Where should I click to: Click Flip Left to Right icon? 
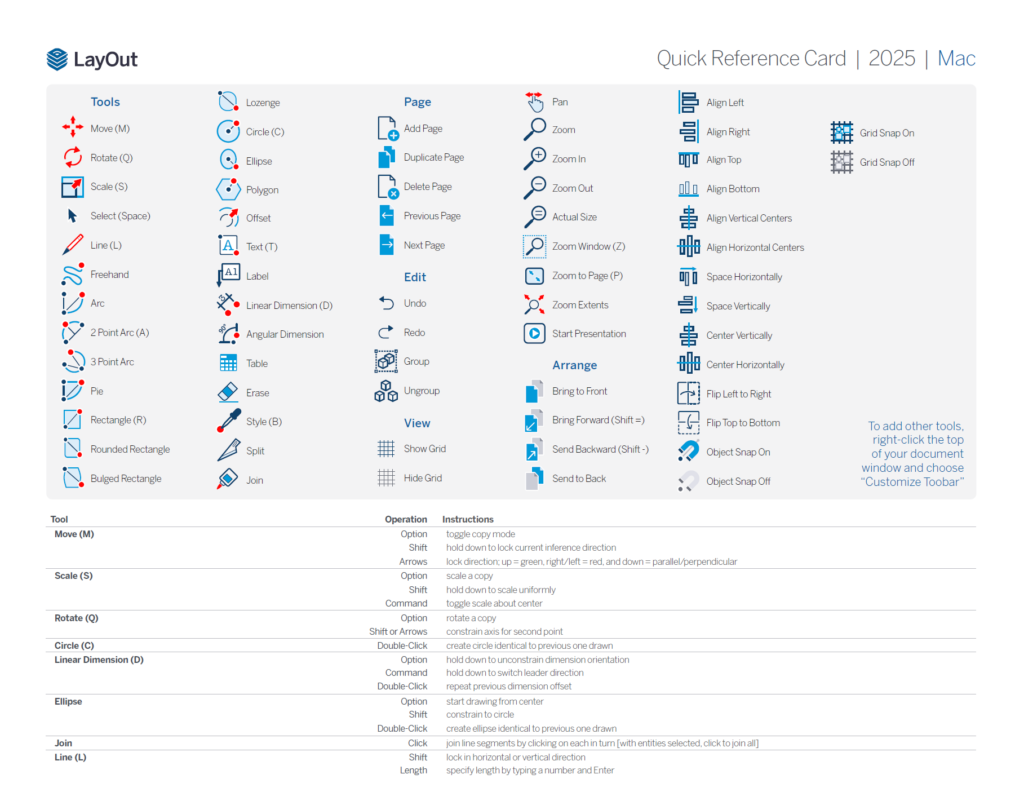pyautogui.click(x=688, y=393)
